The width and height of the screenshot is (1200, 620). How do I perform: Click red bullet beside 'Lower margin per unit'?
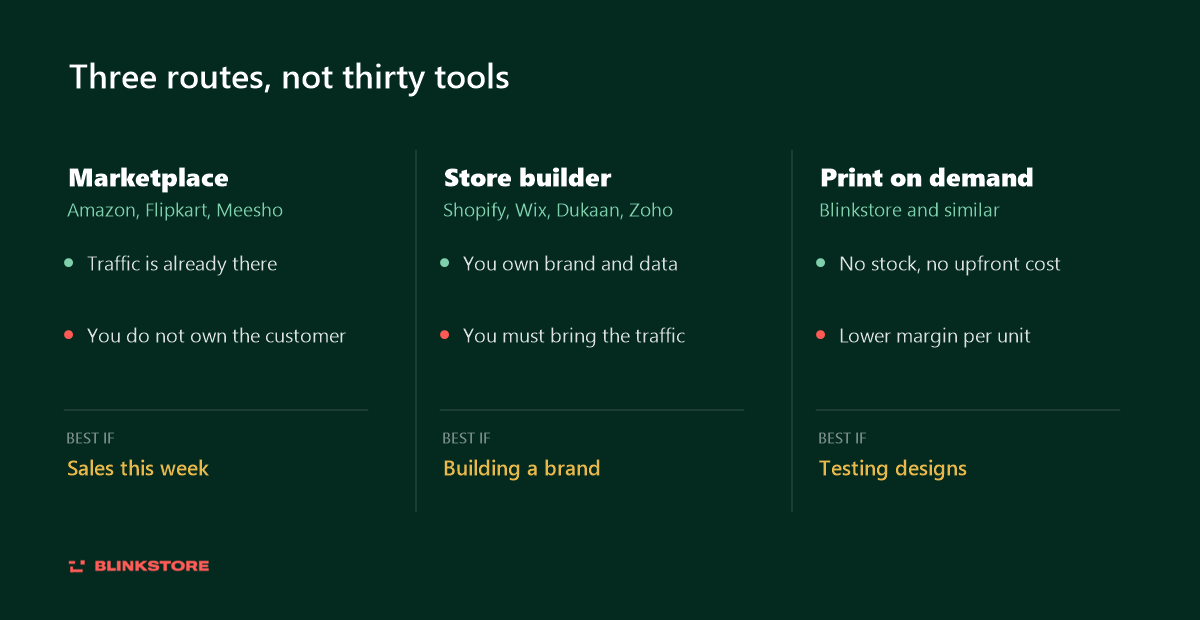(x=821, y=335)
